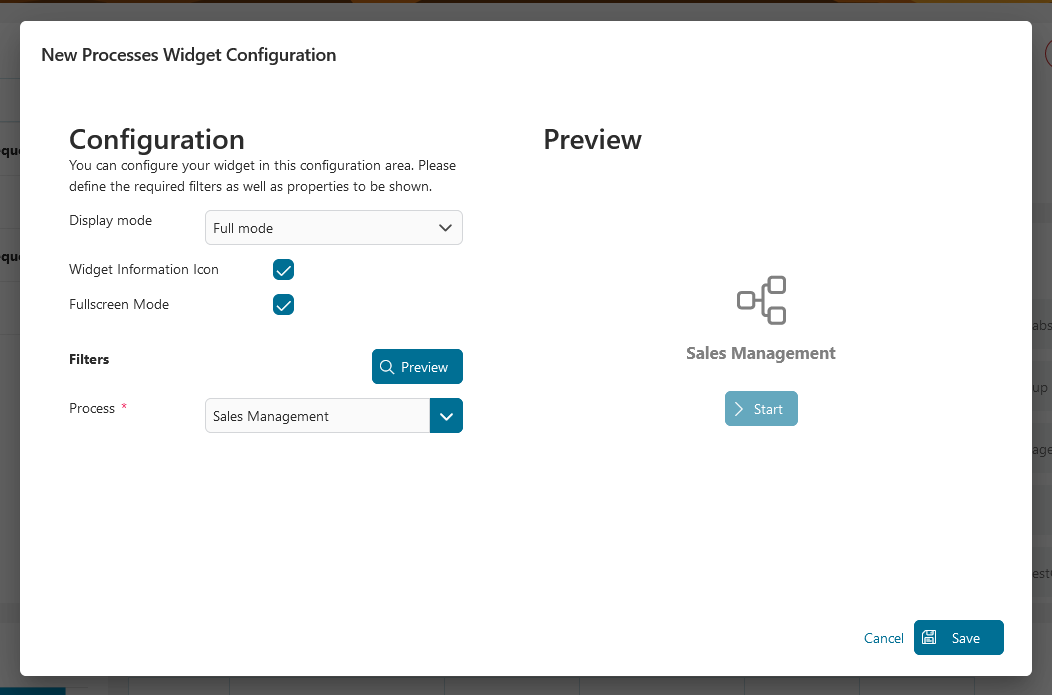The width and height of the screenshot is (1052, 695).
Task: Click the floppy disk icon on Save
Action: tap(929, 638)
